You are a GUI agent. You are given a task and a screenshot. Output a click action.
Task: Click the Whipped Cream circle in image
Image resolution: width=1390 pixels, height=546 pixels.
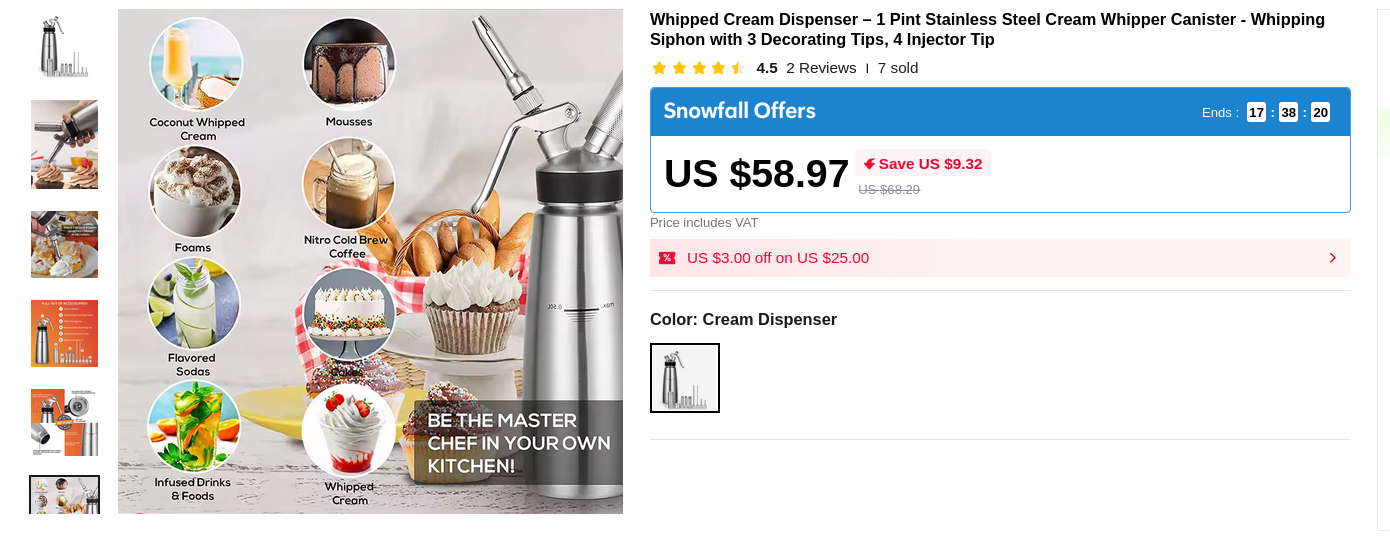coord(349,433)
